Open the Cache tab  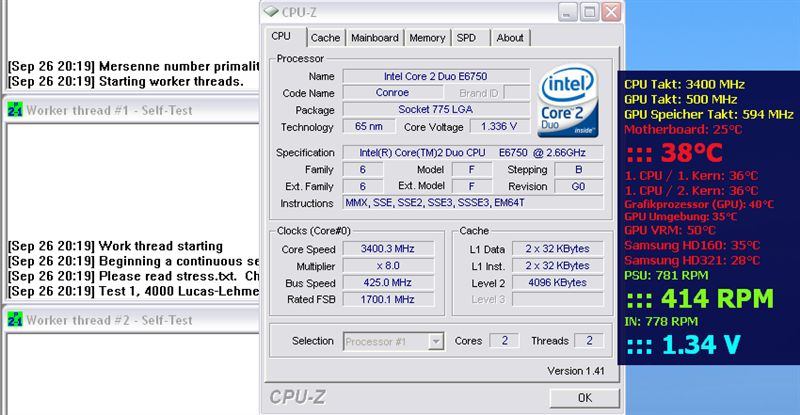pyautogui.click(x=325, y=38)
